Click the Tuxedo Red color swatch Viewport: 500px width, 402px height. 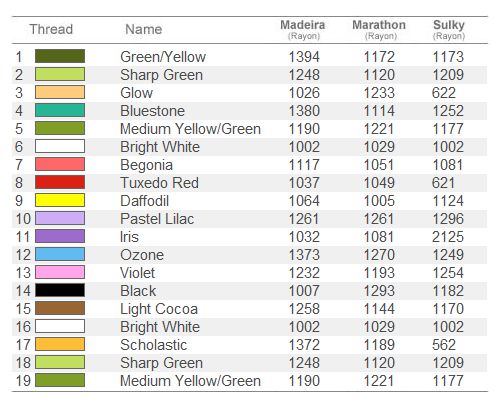click(60, 182)
